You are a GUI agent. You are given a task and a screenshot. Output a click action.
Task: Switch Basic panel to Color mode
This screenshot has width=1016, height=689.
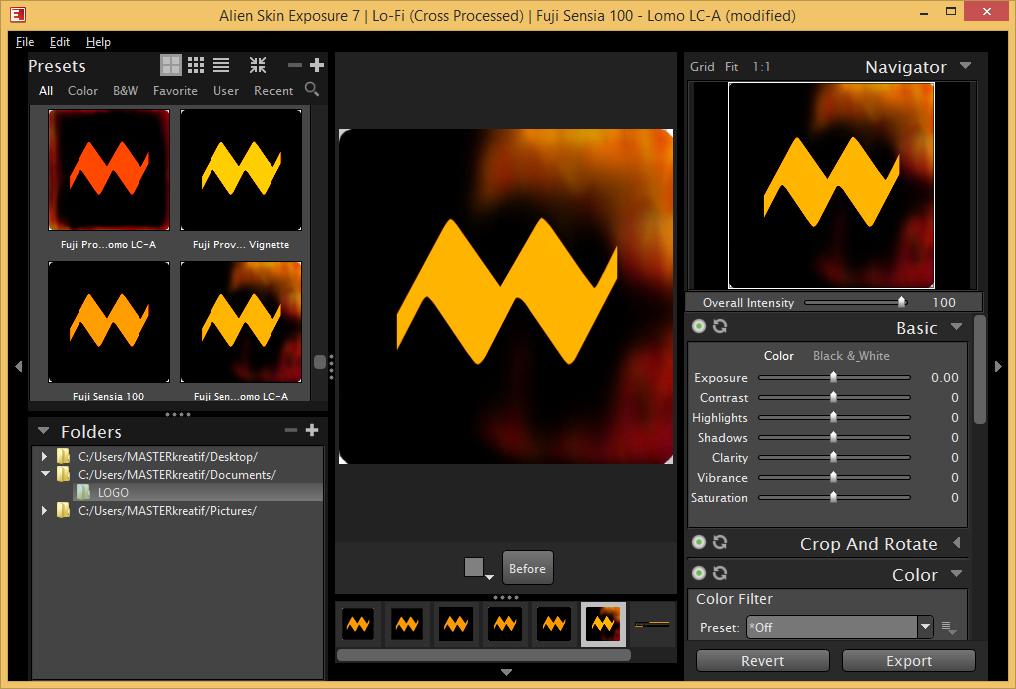coord(778,356)
